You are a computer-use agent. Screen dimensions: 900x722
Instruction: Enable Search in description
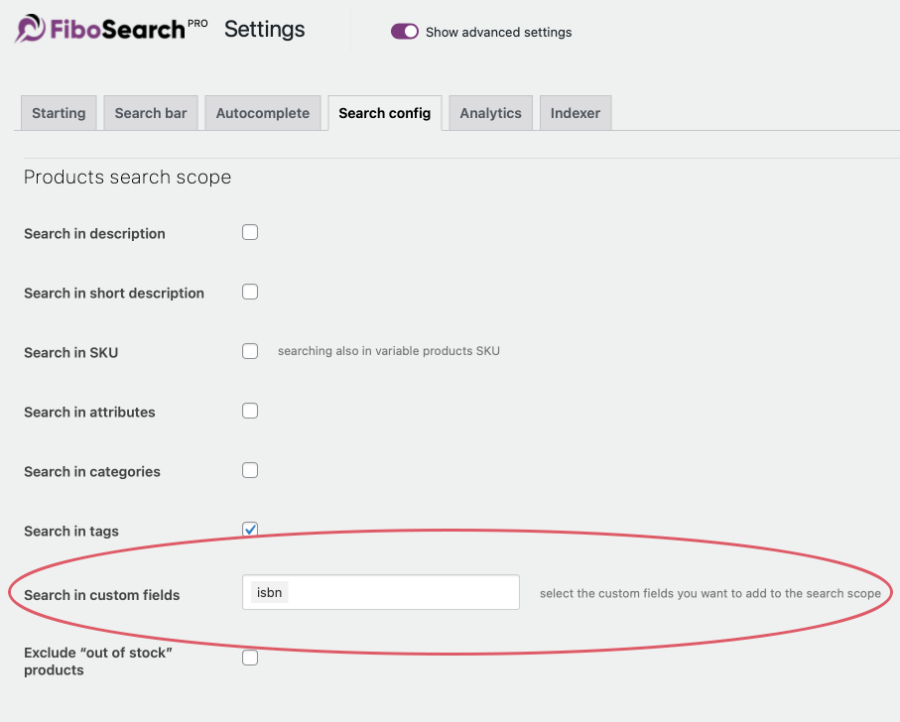point(249,231)
